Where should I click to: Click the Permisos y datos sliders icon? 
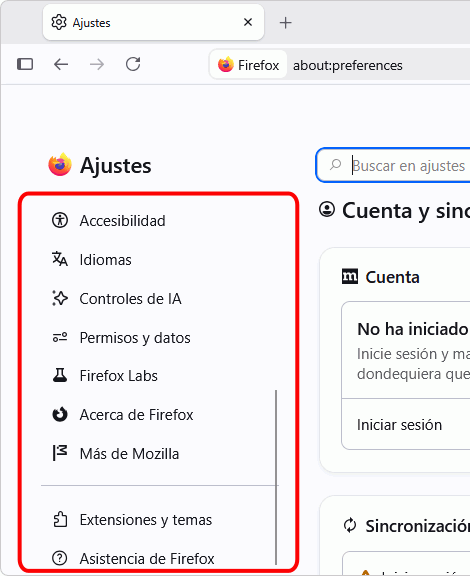tap(60, 337)
